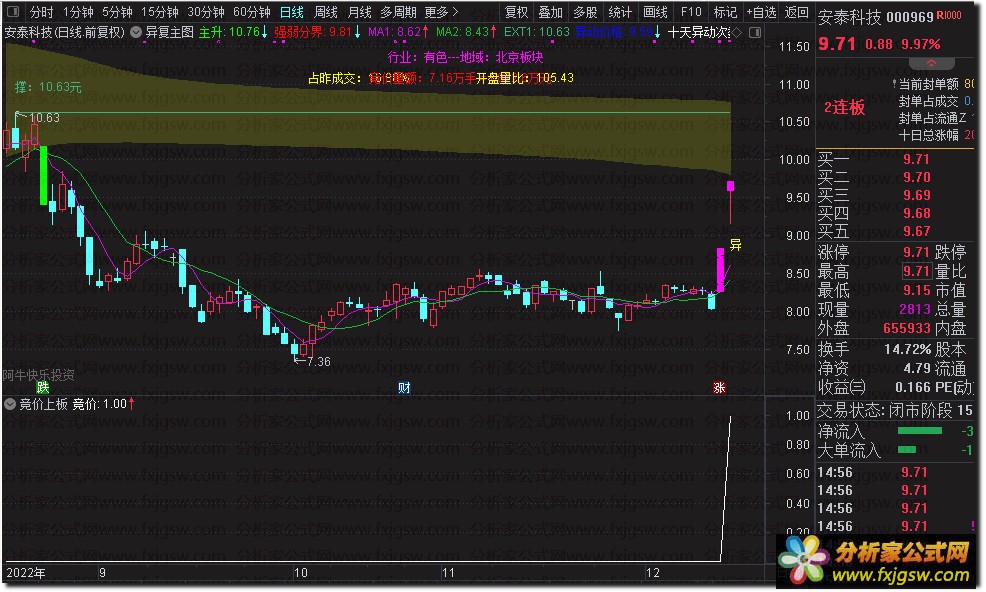This screenshot has width=986, height=592.
Task: Click the diamond icon in indicator bar
Action: (x=737, y=31)
